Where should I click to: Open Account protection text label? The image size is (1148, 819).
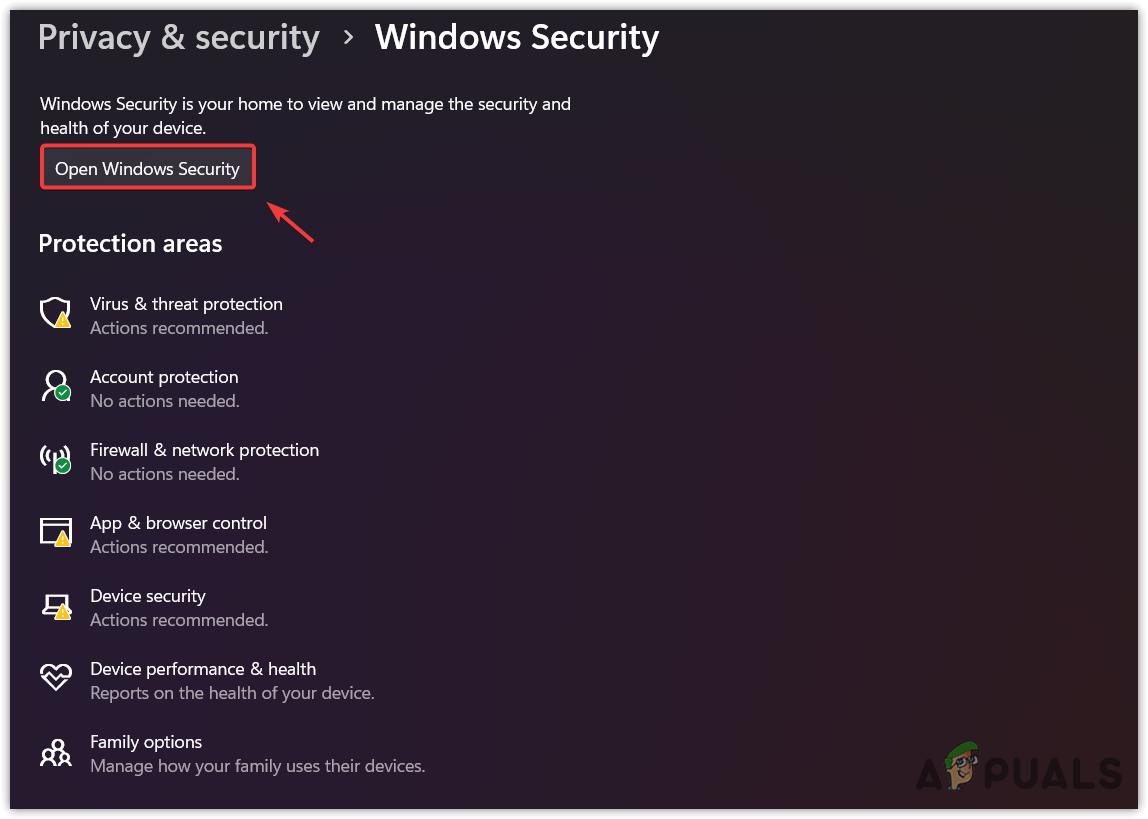coord(164,377)
